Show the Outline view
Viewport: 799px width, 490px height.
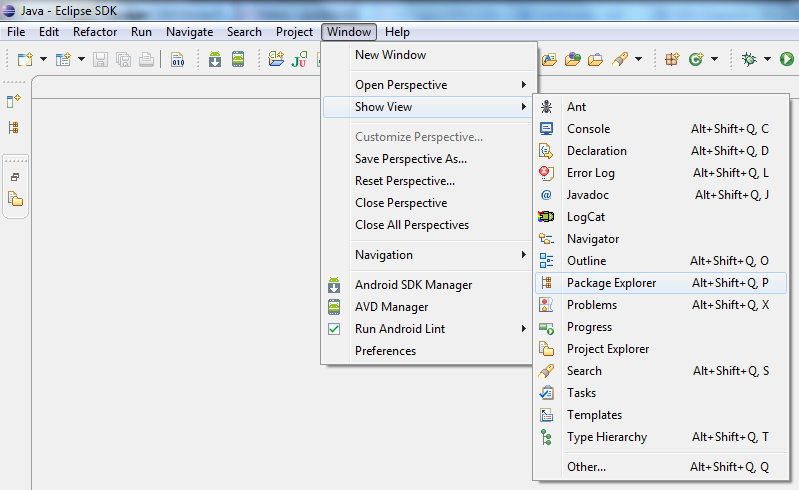click(661, 260)
